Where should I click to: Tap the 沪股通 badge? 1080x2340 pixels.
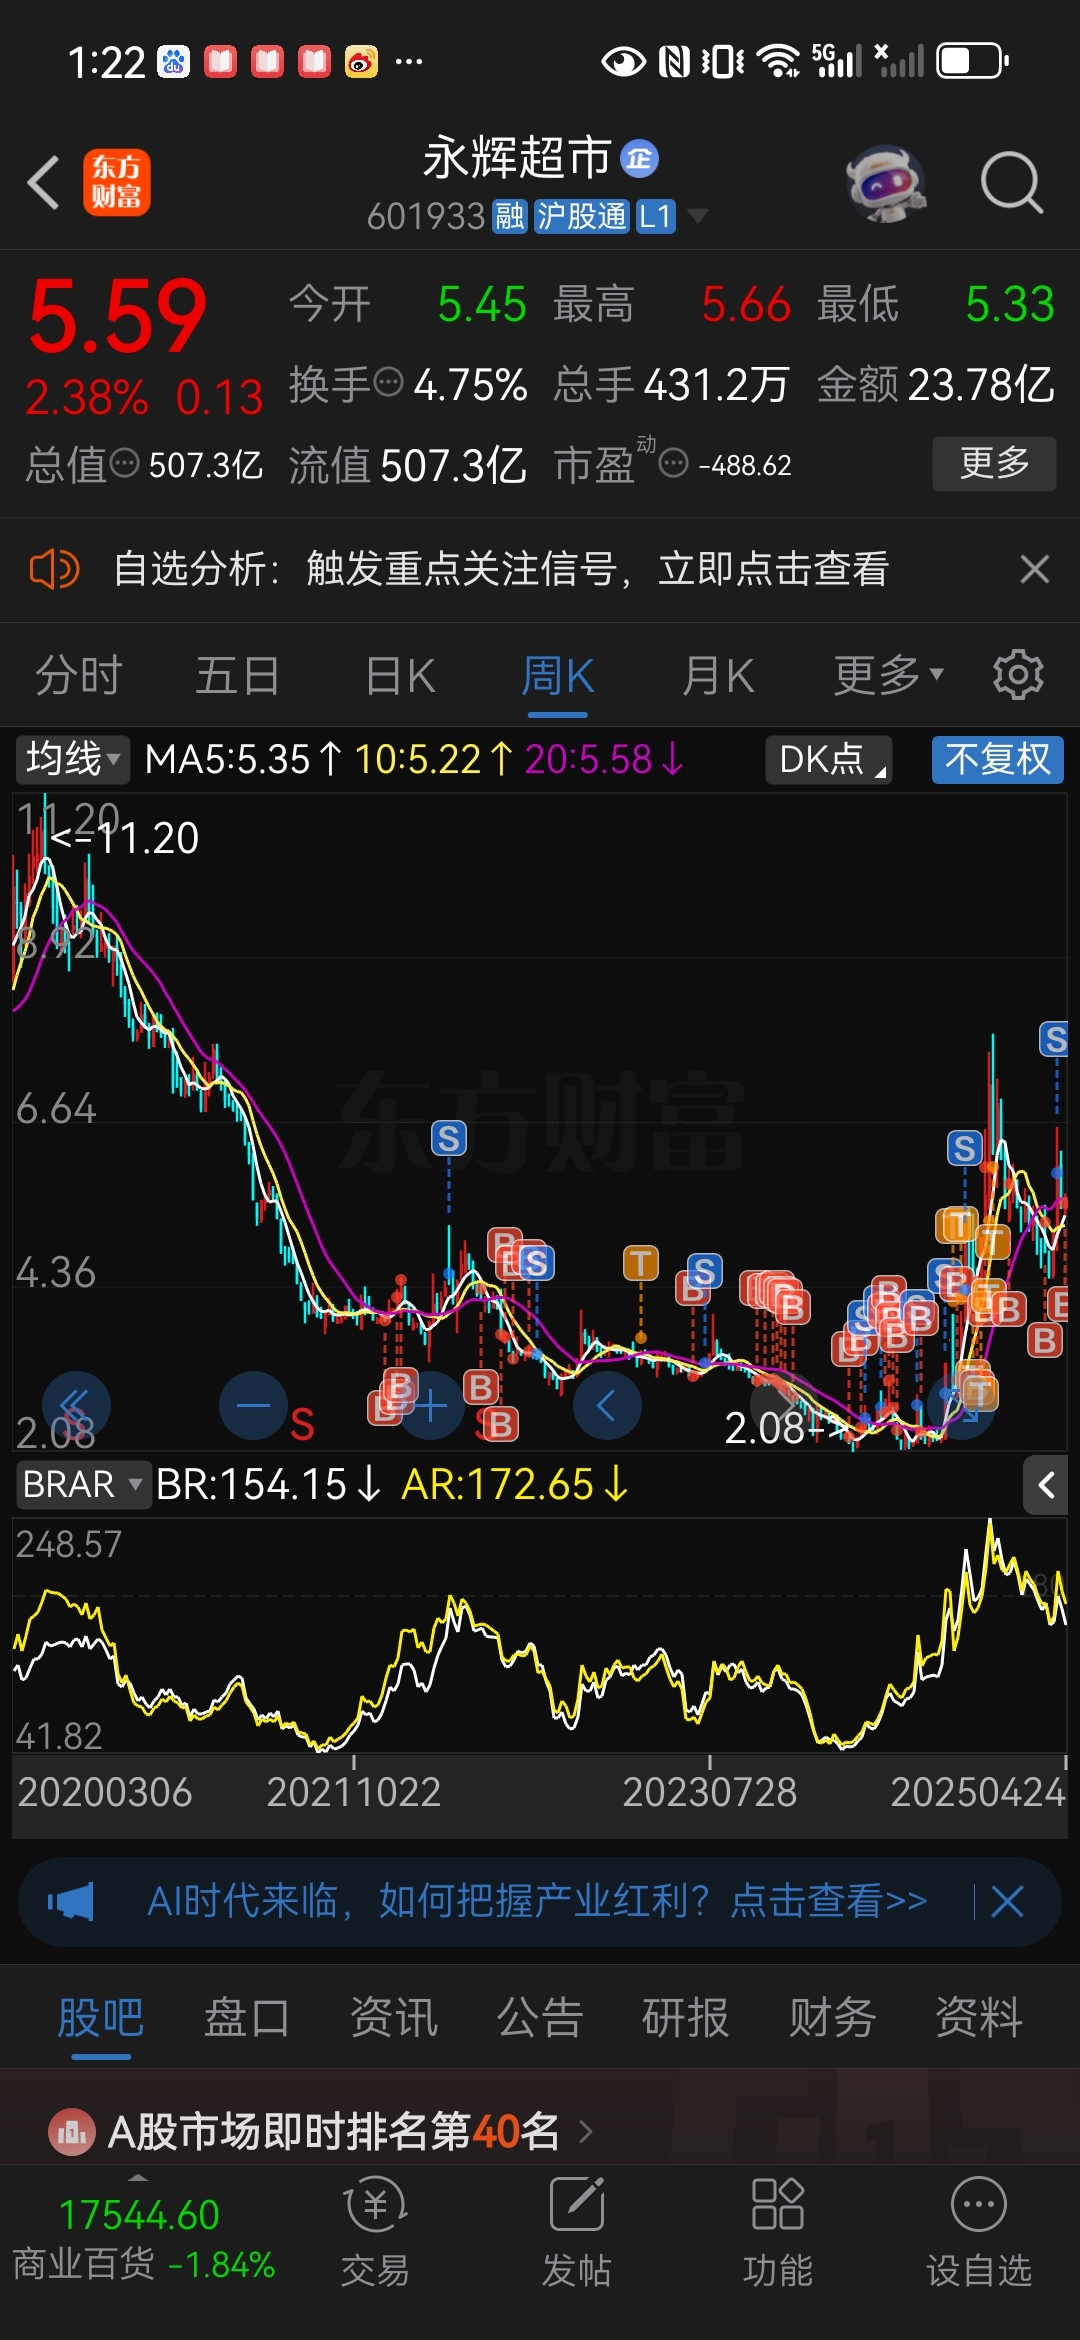(581, 216)
